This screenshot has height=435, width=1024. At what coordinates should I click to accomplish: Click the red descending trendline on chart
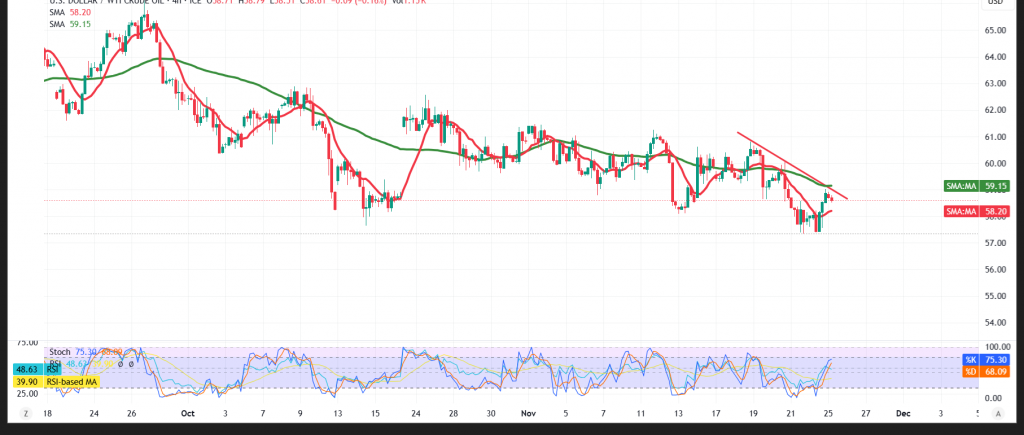coord(790,163)
